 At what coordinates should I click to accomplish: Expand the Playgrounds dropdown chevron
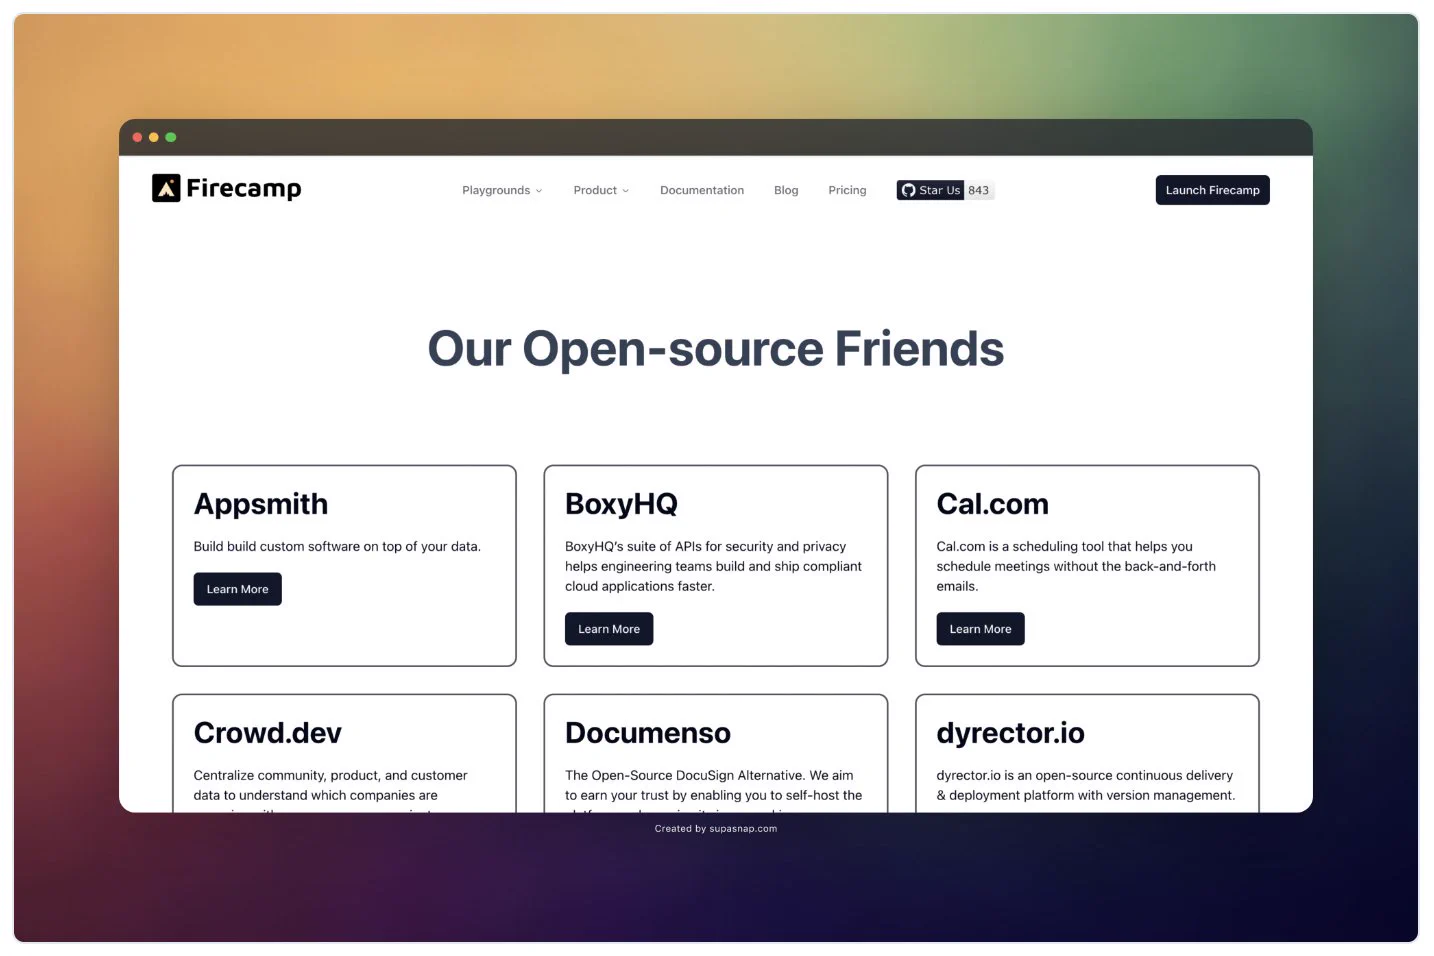pyautogui.click(x=539, y=191)
